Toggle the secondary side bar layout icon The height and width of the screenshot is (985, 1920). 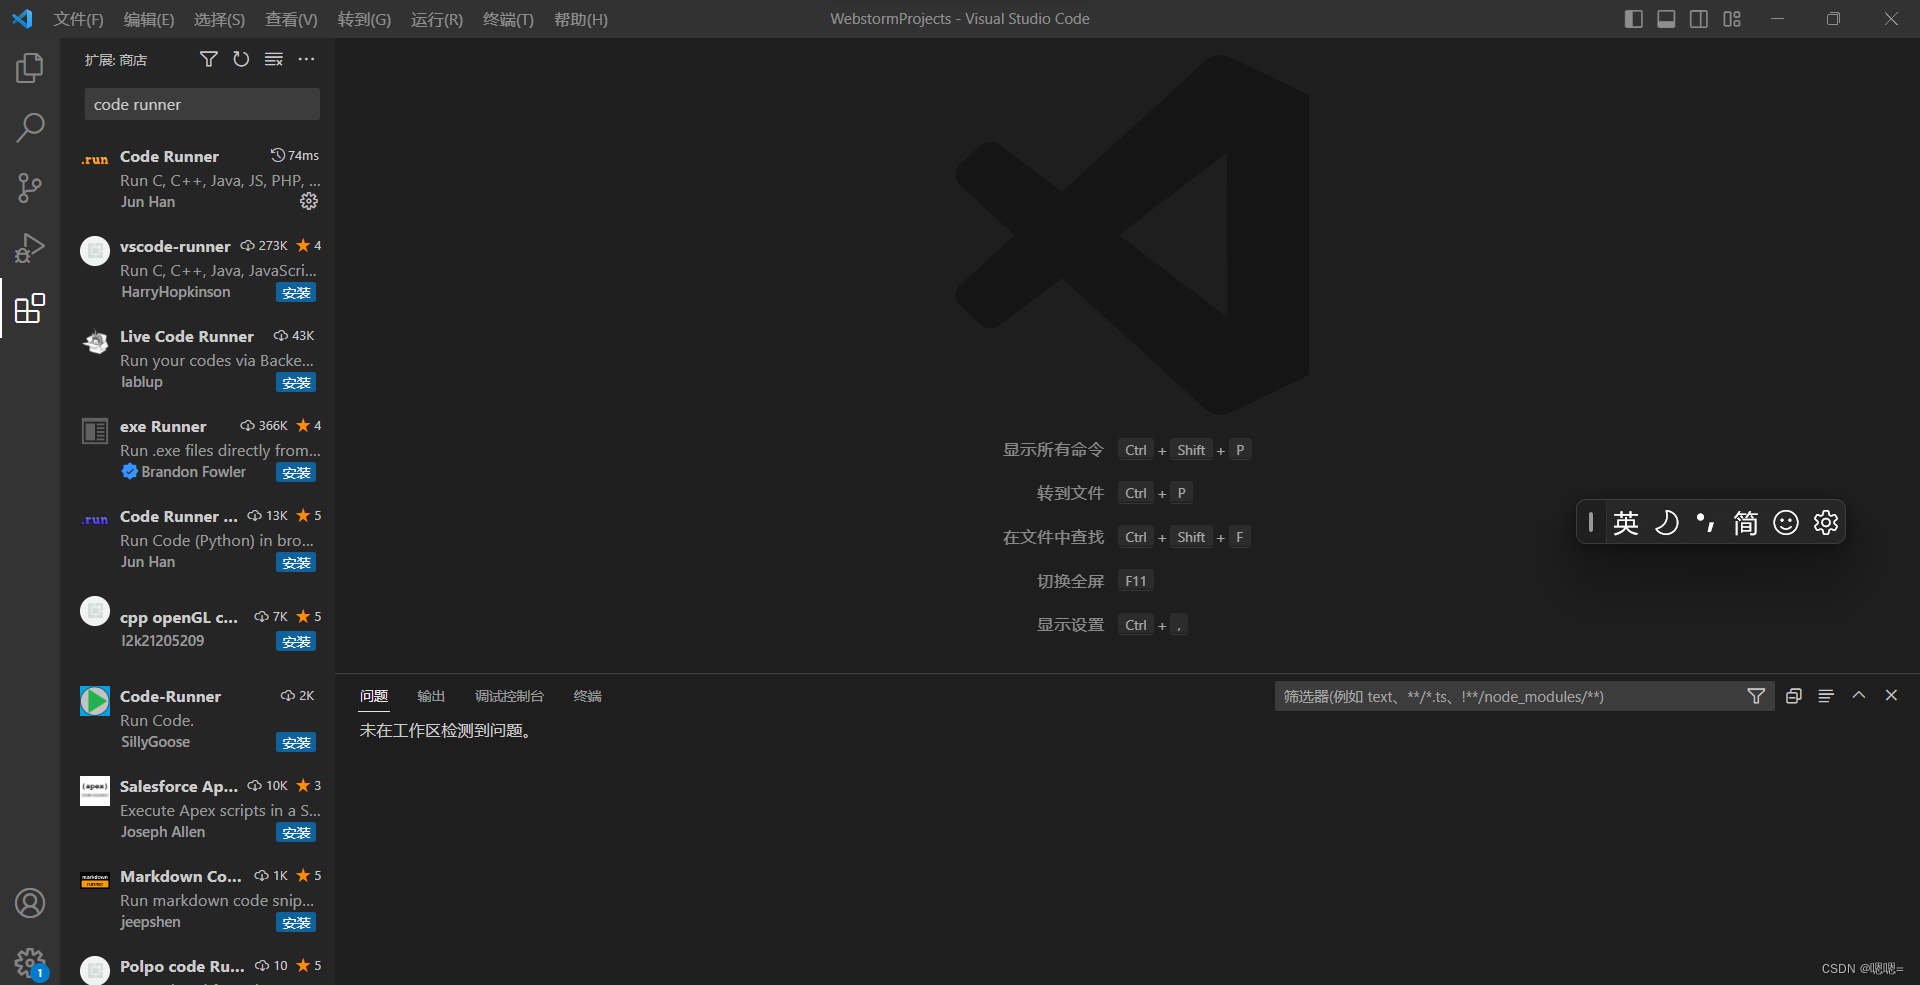click(x=1699, y=19)
